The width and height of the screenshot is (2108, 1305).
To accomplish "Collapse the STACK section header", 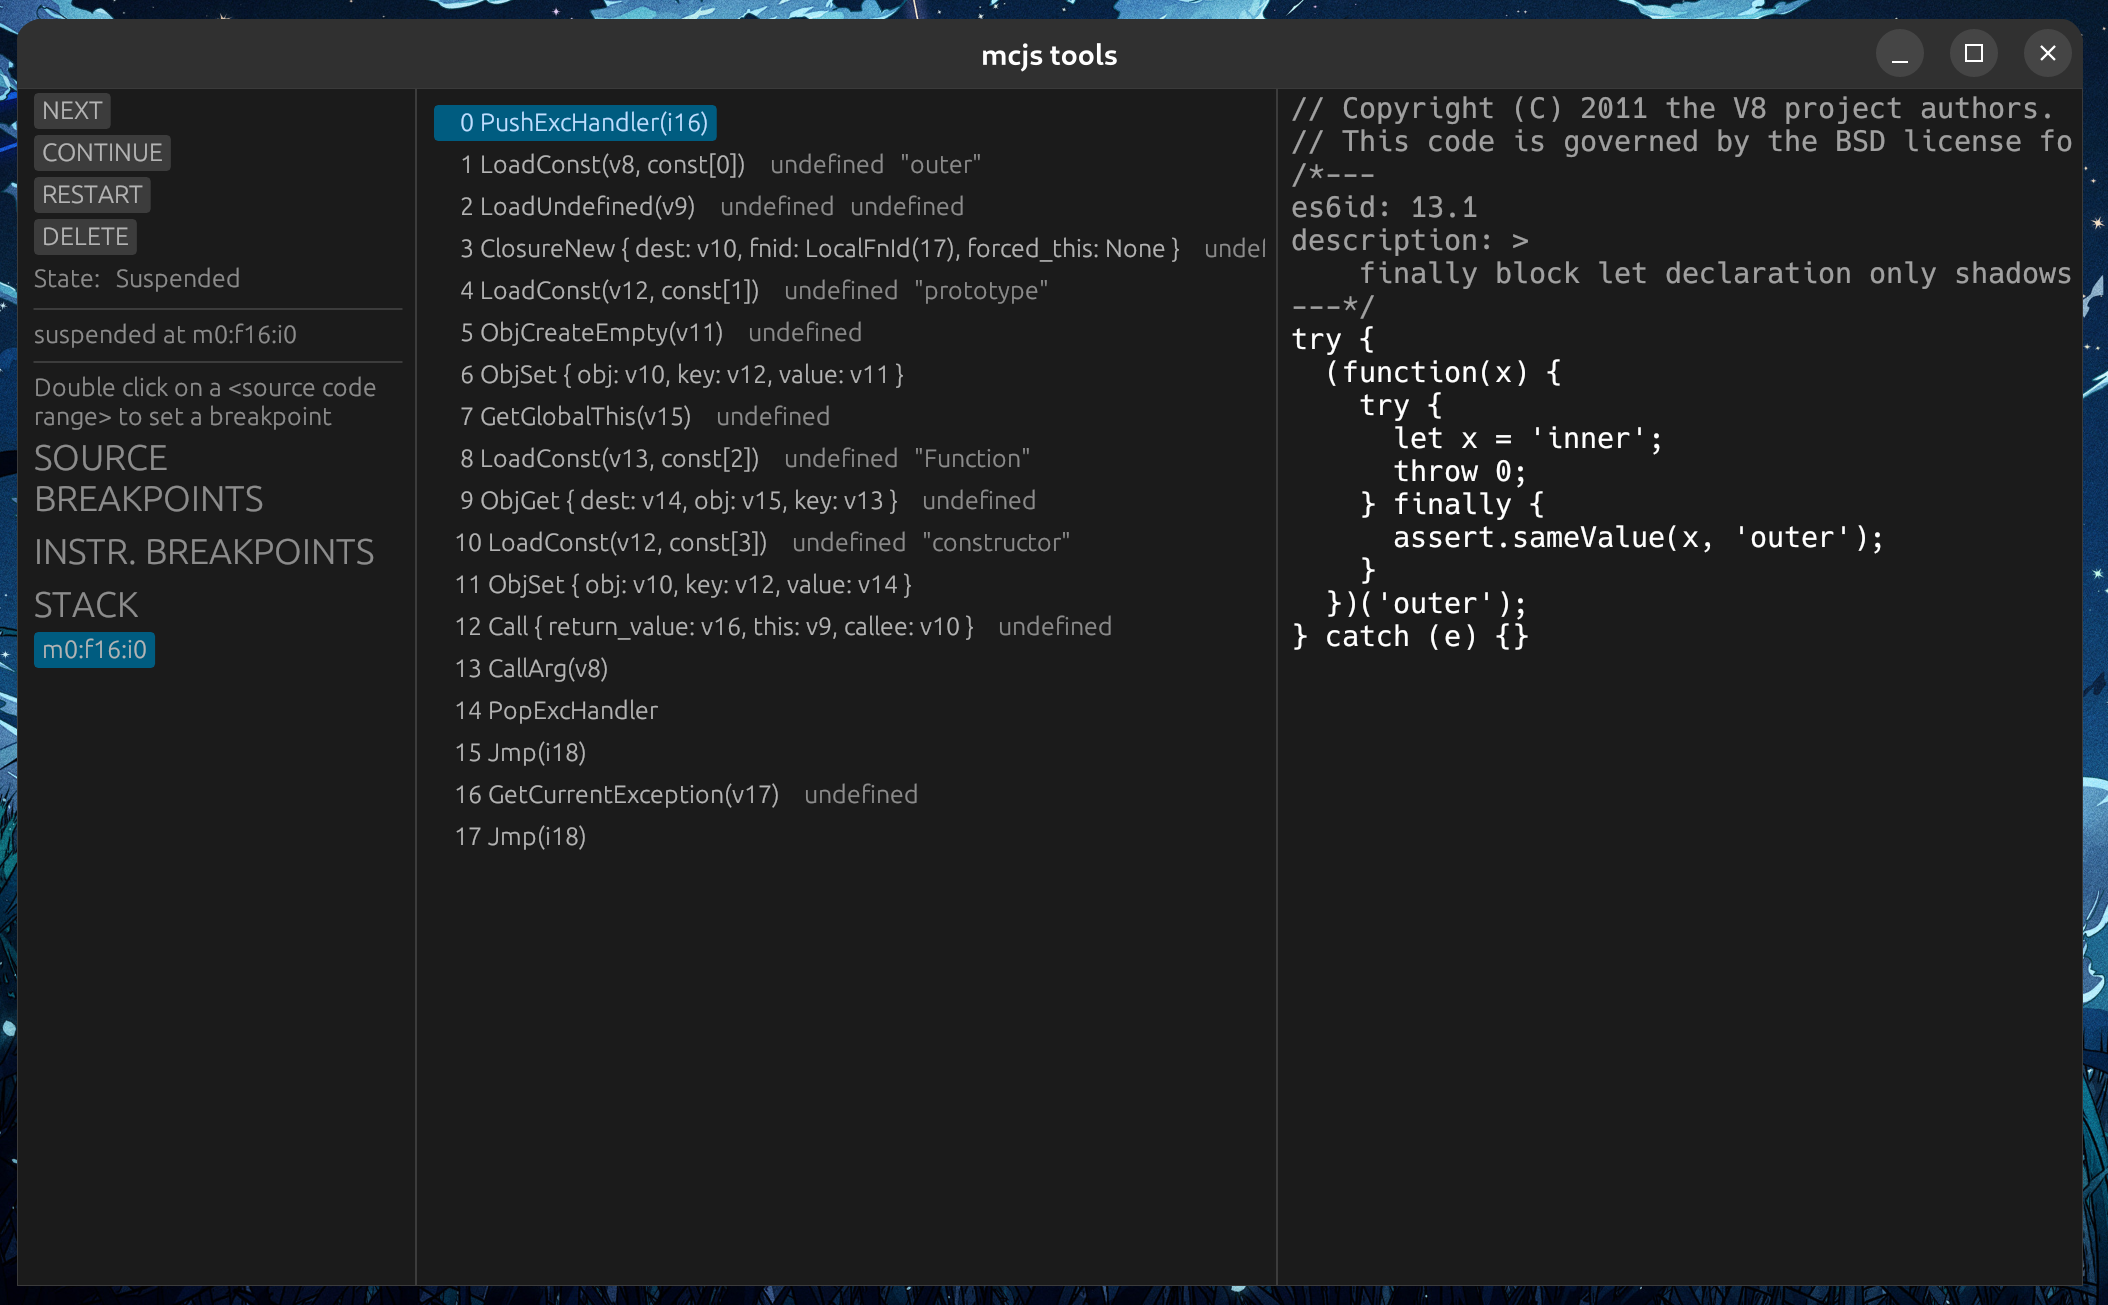I will (86, 604).
